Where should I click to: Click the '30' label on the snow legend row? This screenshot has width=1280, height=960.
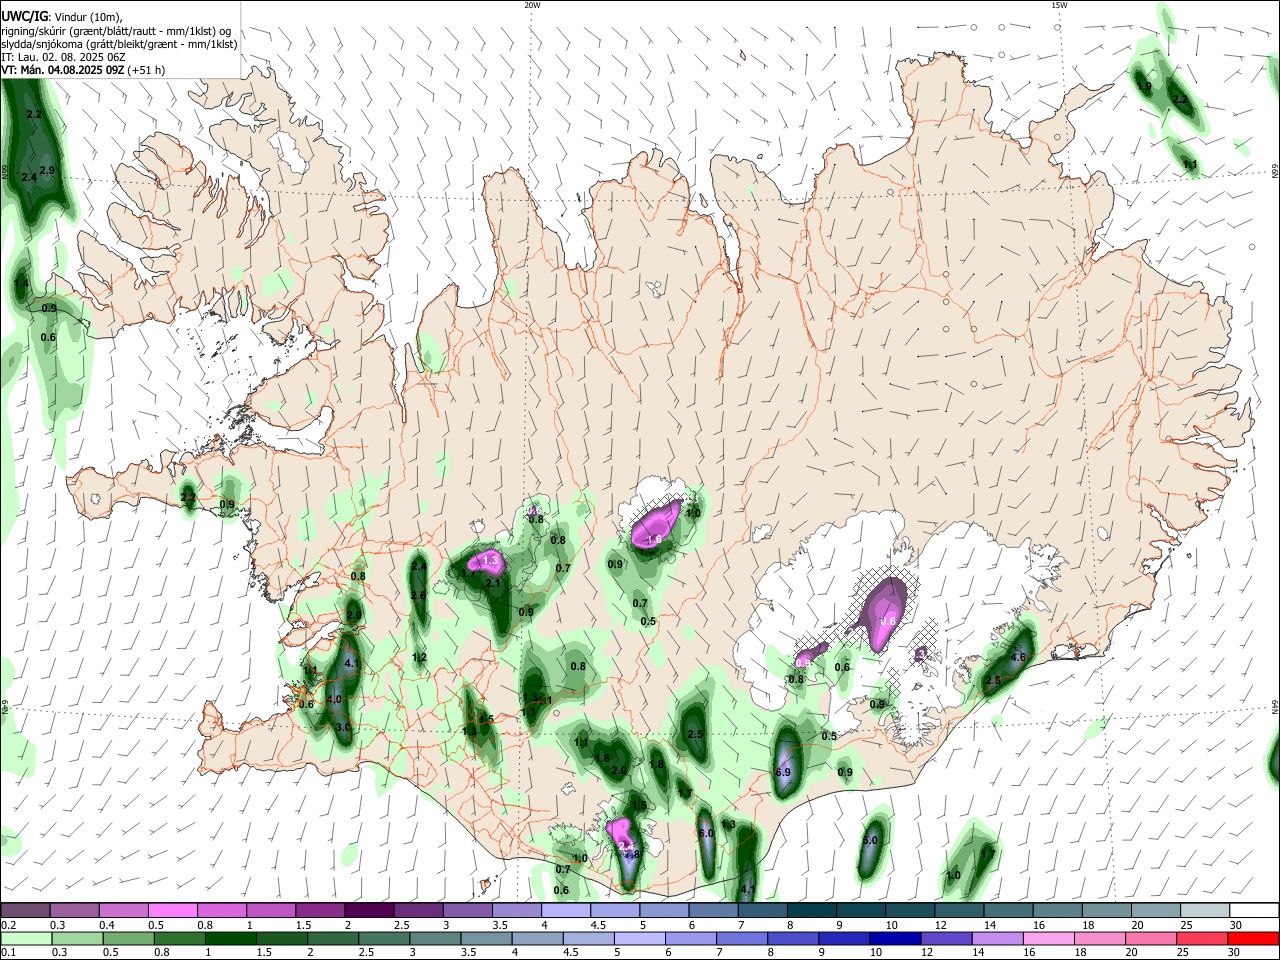1235,925
